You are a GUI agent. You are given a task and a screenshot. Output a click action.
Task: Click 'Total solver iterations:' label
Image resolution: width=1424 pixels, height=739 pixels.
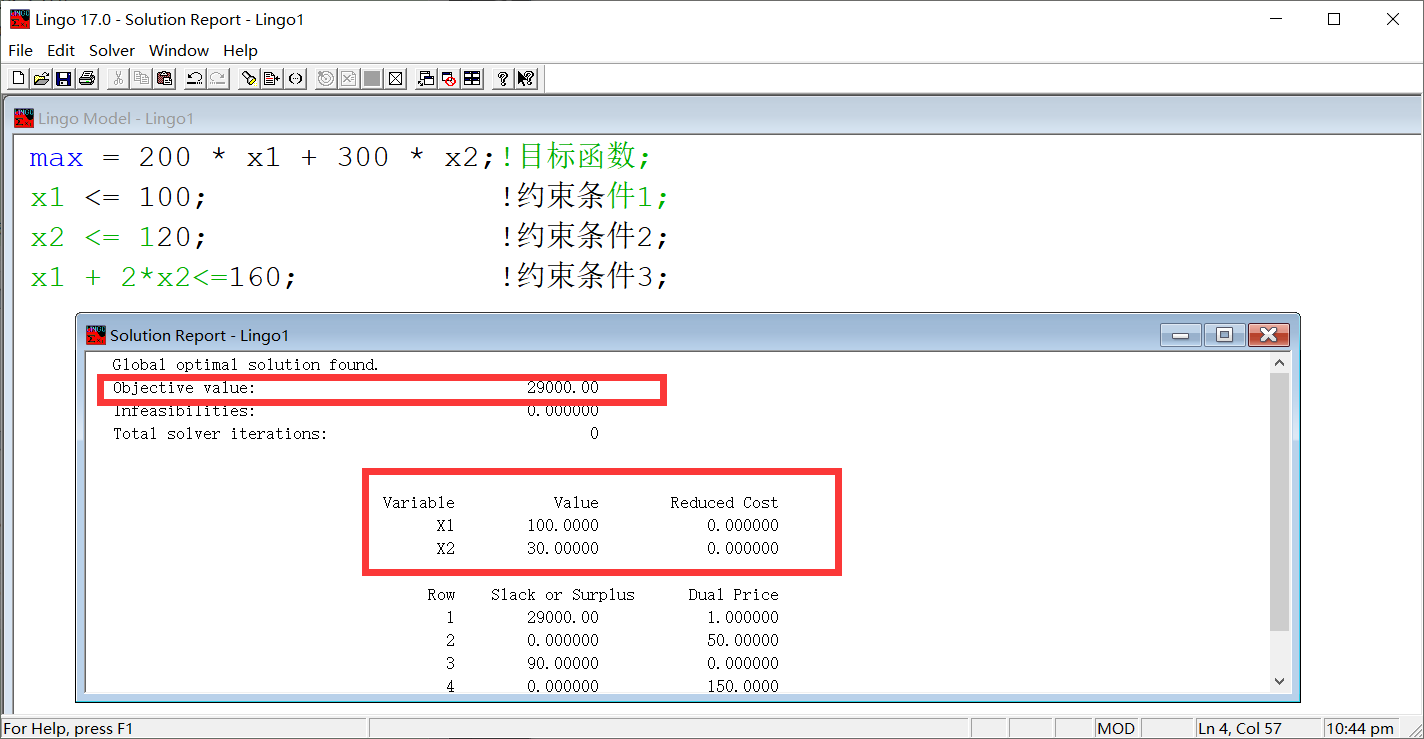click(220, 434)
